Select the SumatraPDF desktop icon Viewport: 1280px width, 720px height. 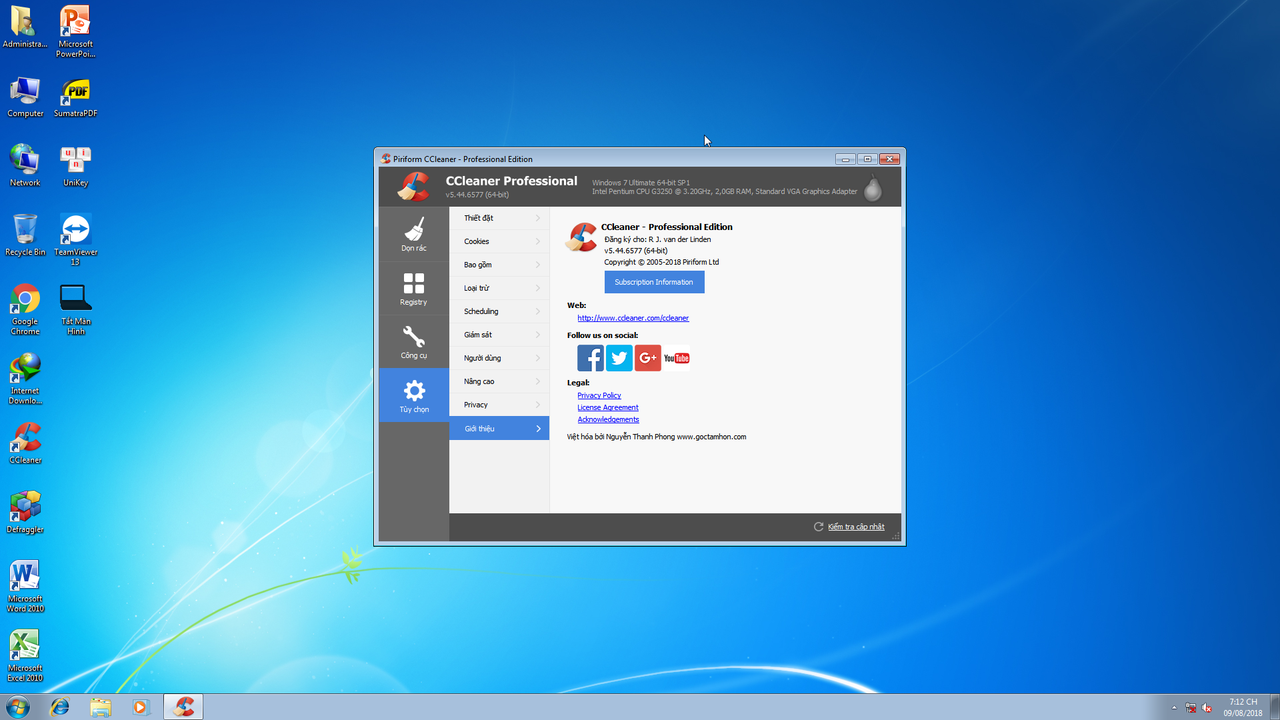coord(75,97)
